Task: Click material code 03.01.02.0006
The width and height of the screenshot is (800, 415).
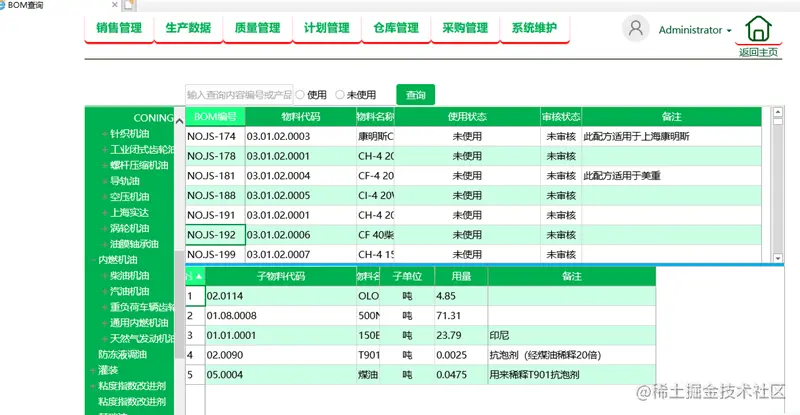Action: click(x=278, y=235)
